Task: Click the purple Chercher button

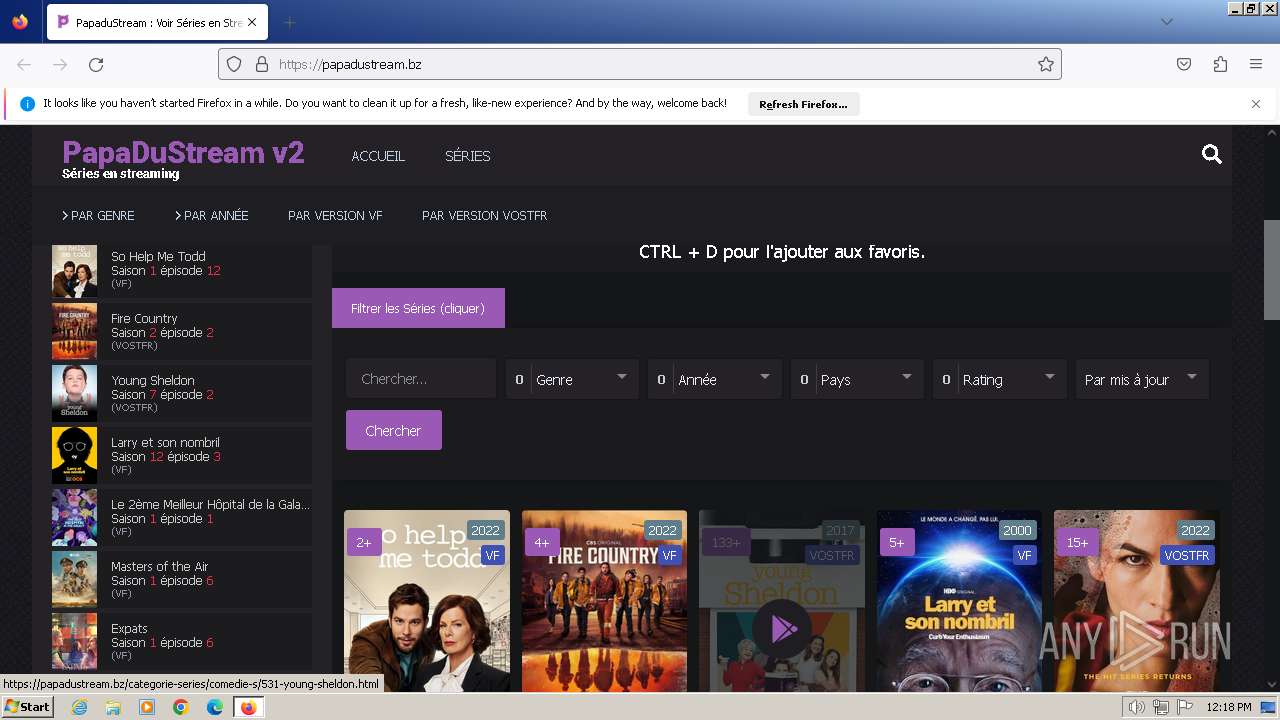Action: [394, 430]
